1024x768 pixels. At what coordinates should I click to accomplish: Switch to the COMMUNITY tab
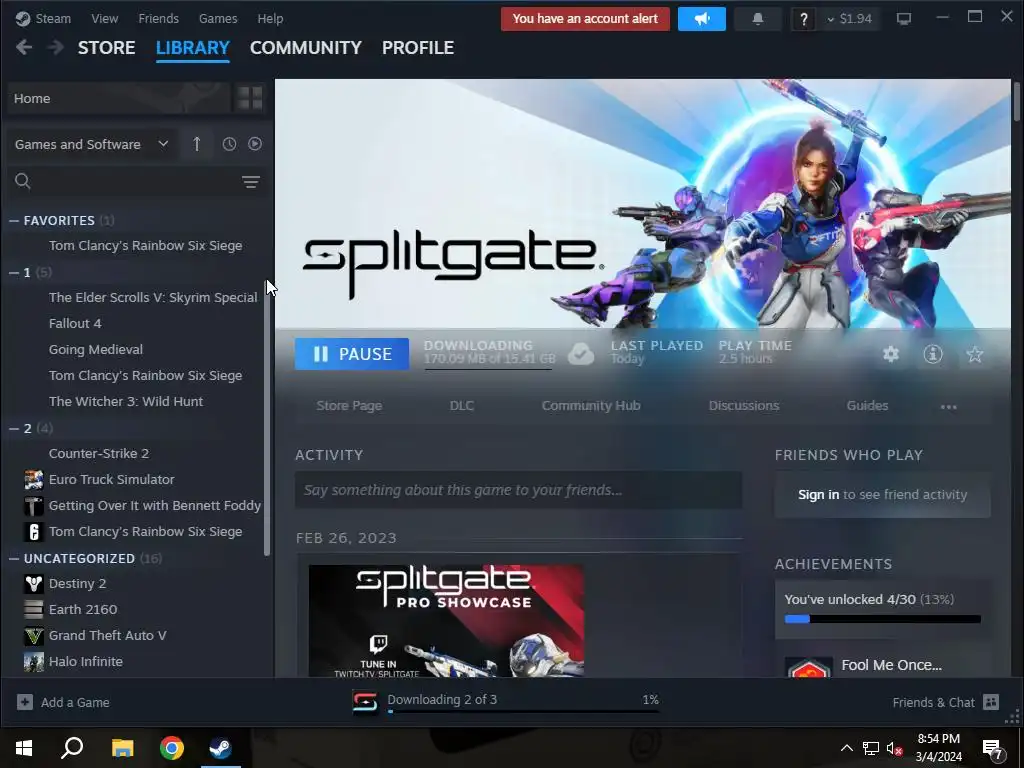pyautogui.click(x=306, y=48)
